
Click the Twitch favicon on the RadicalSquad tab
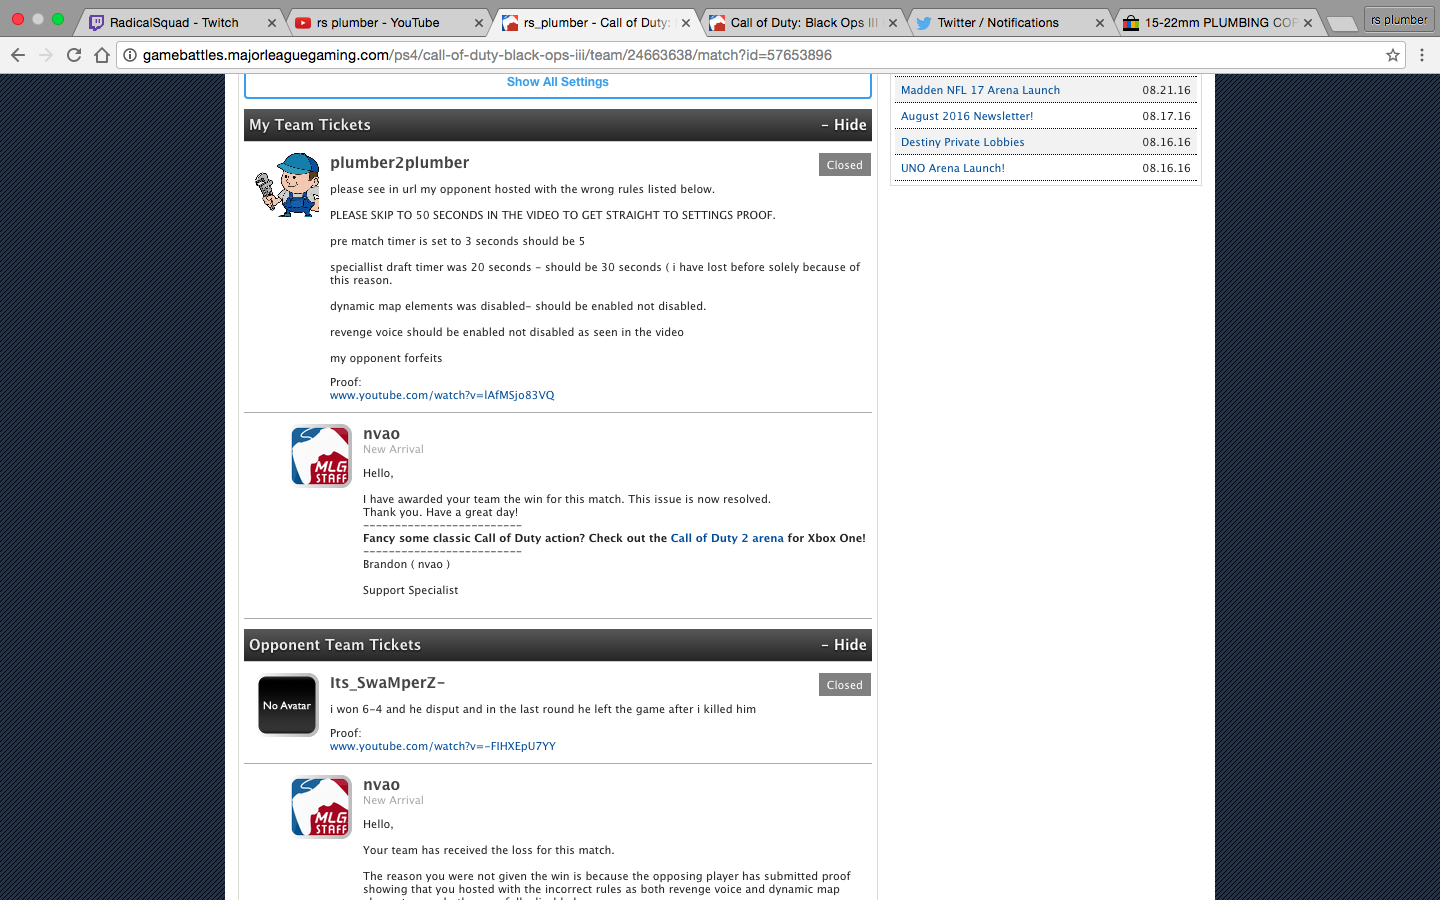pos(97,22)
